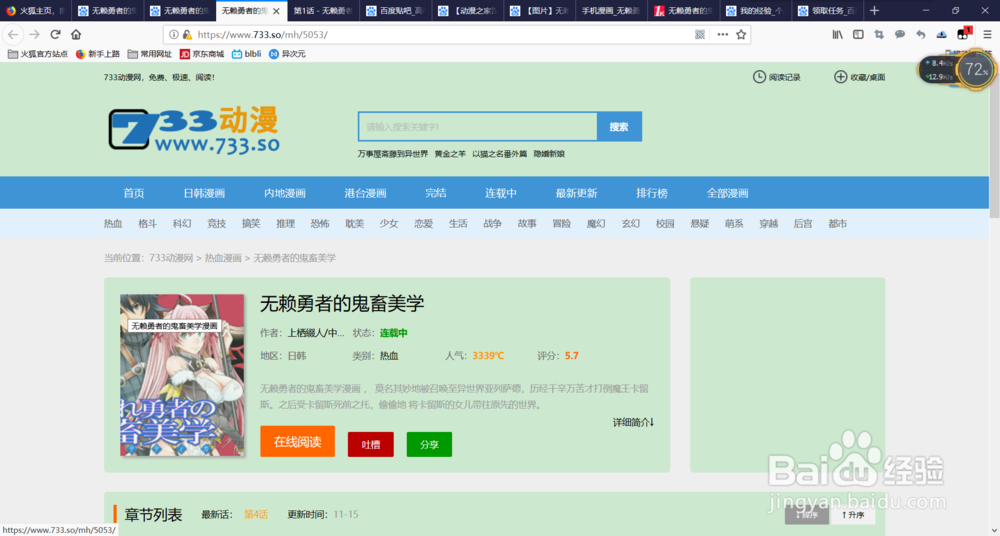Open 阅读记录 reading history
Screen dimensions: 1000x536
776,77
